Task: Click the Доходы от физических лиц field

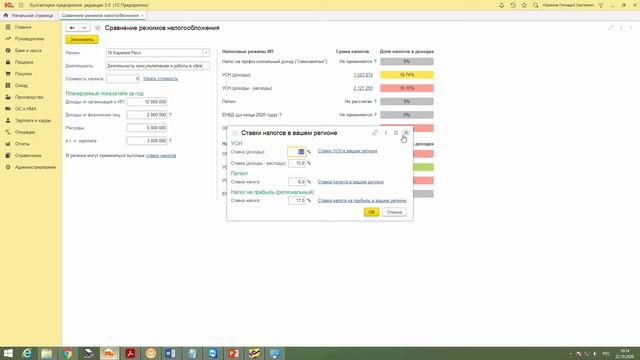Action: point(147,115)
